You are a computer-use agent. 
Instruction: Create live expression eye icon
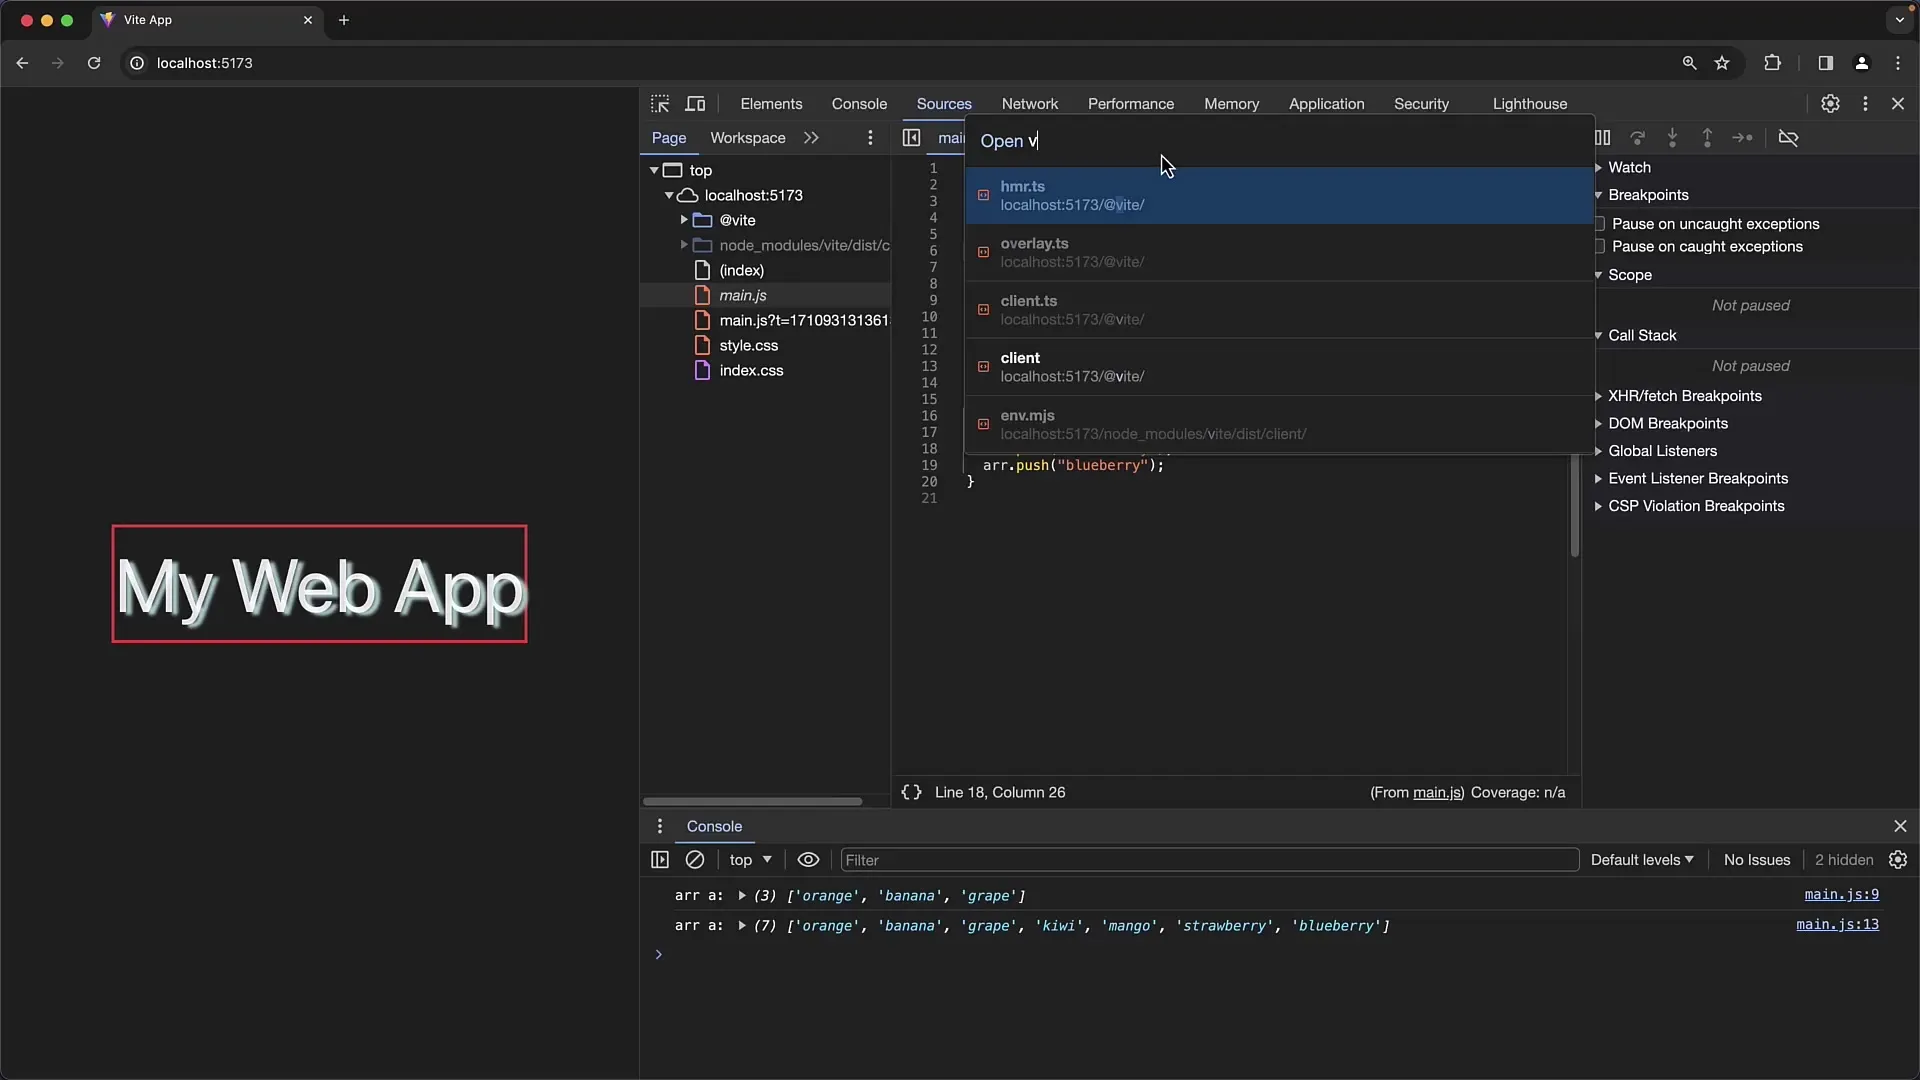pos(808,860)
